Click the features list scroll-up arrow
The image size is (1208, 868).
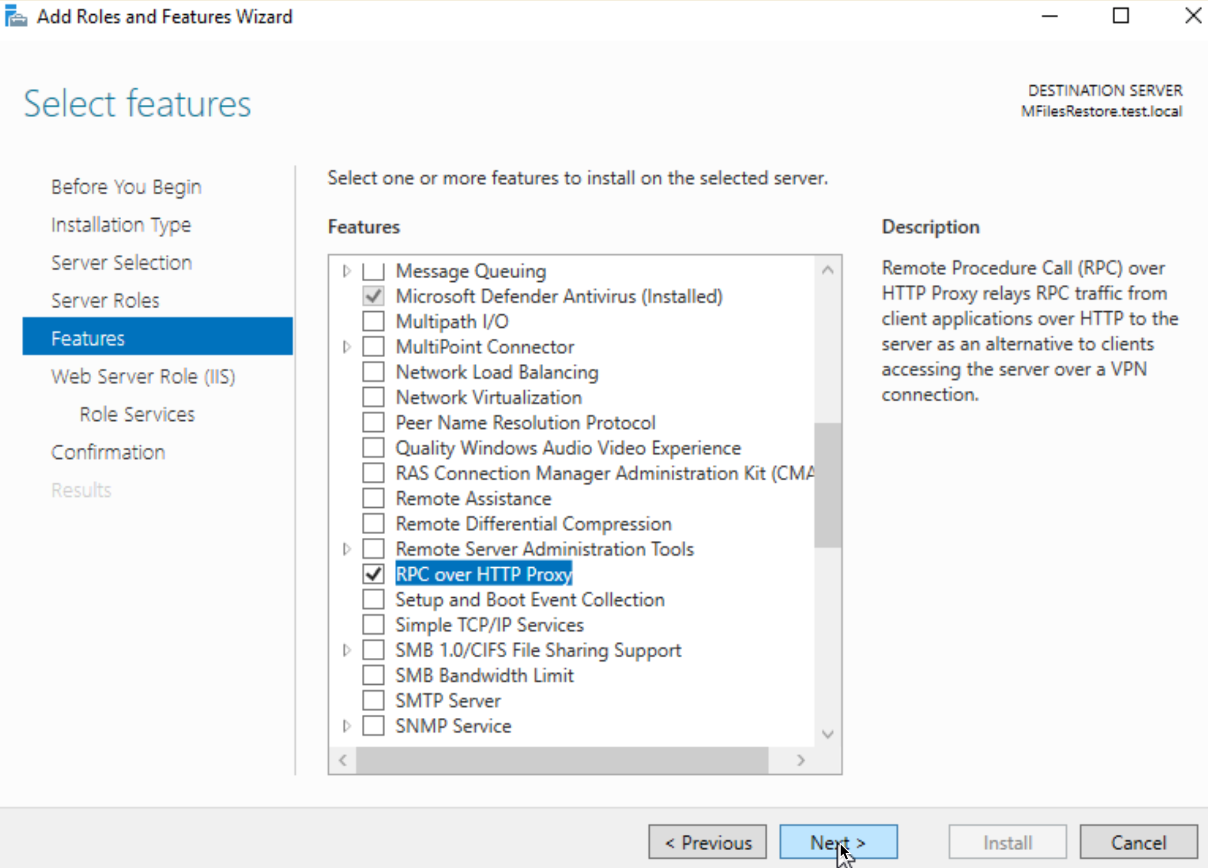point(827,269)
